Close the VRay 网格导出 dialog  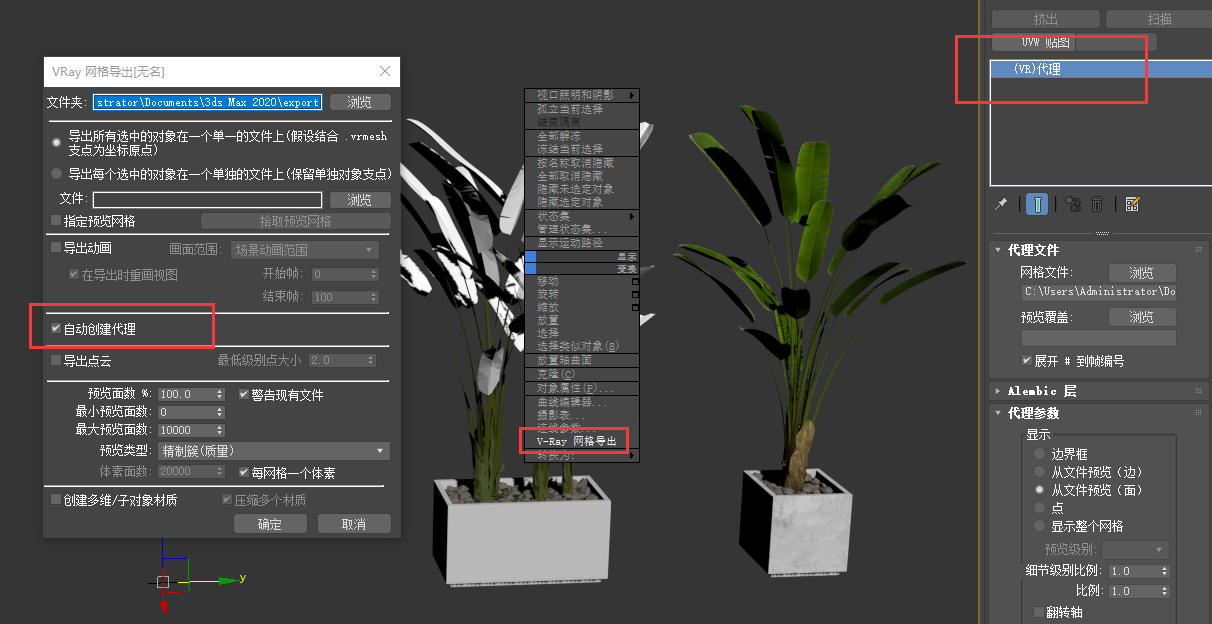coord(385,71)
